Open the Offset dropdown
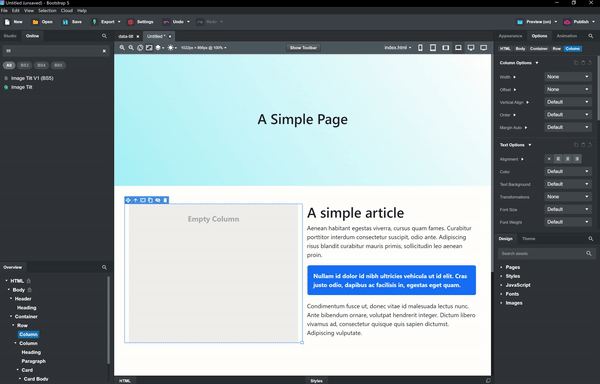The image size is (600, 384). [x=568, y=89]
